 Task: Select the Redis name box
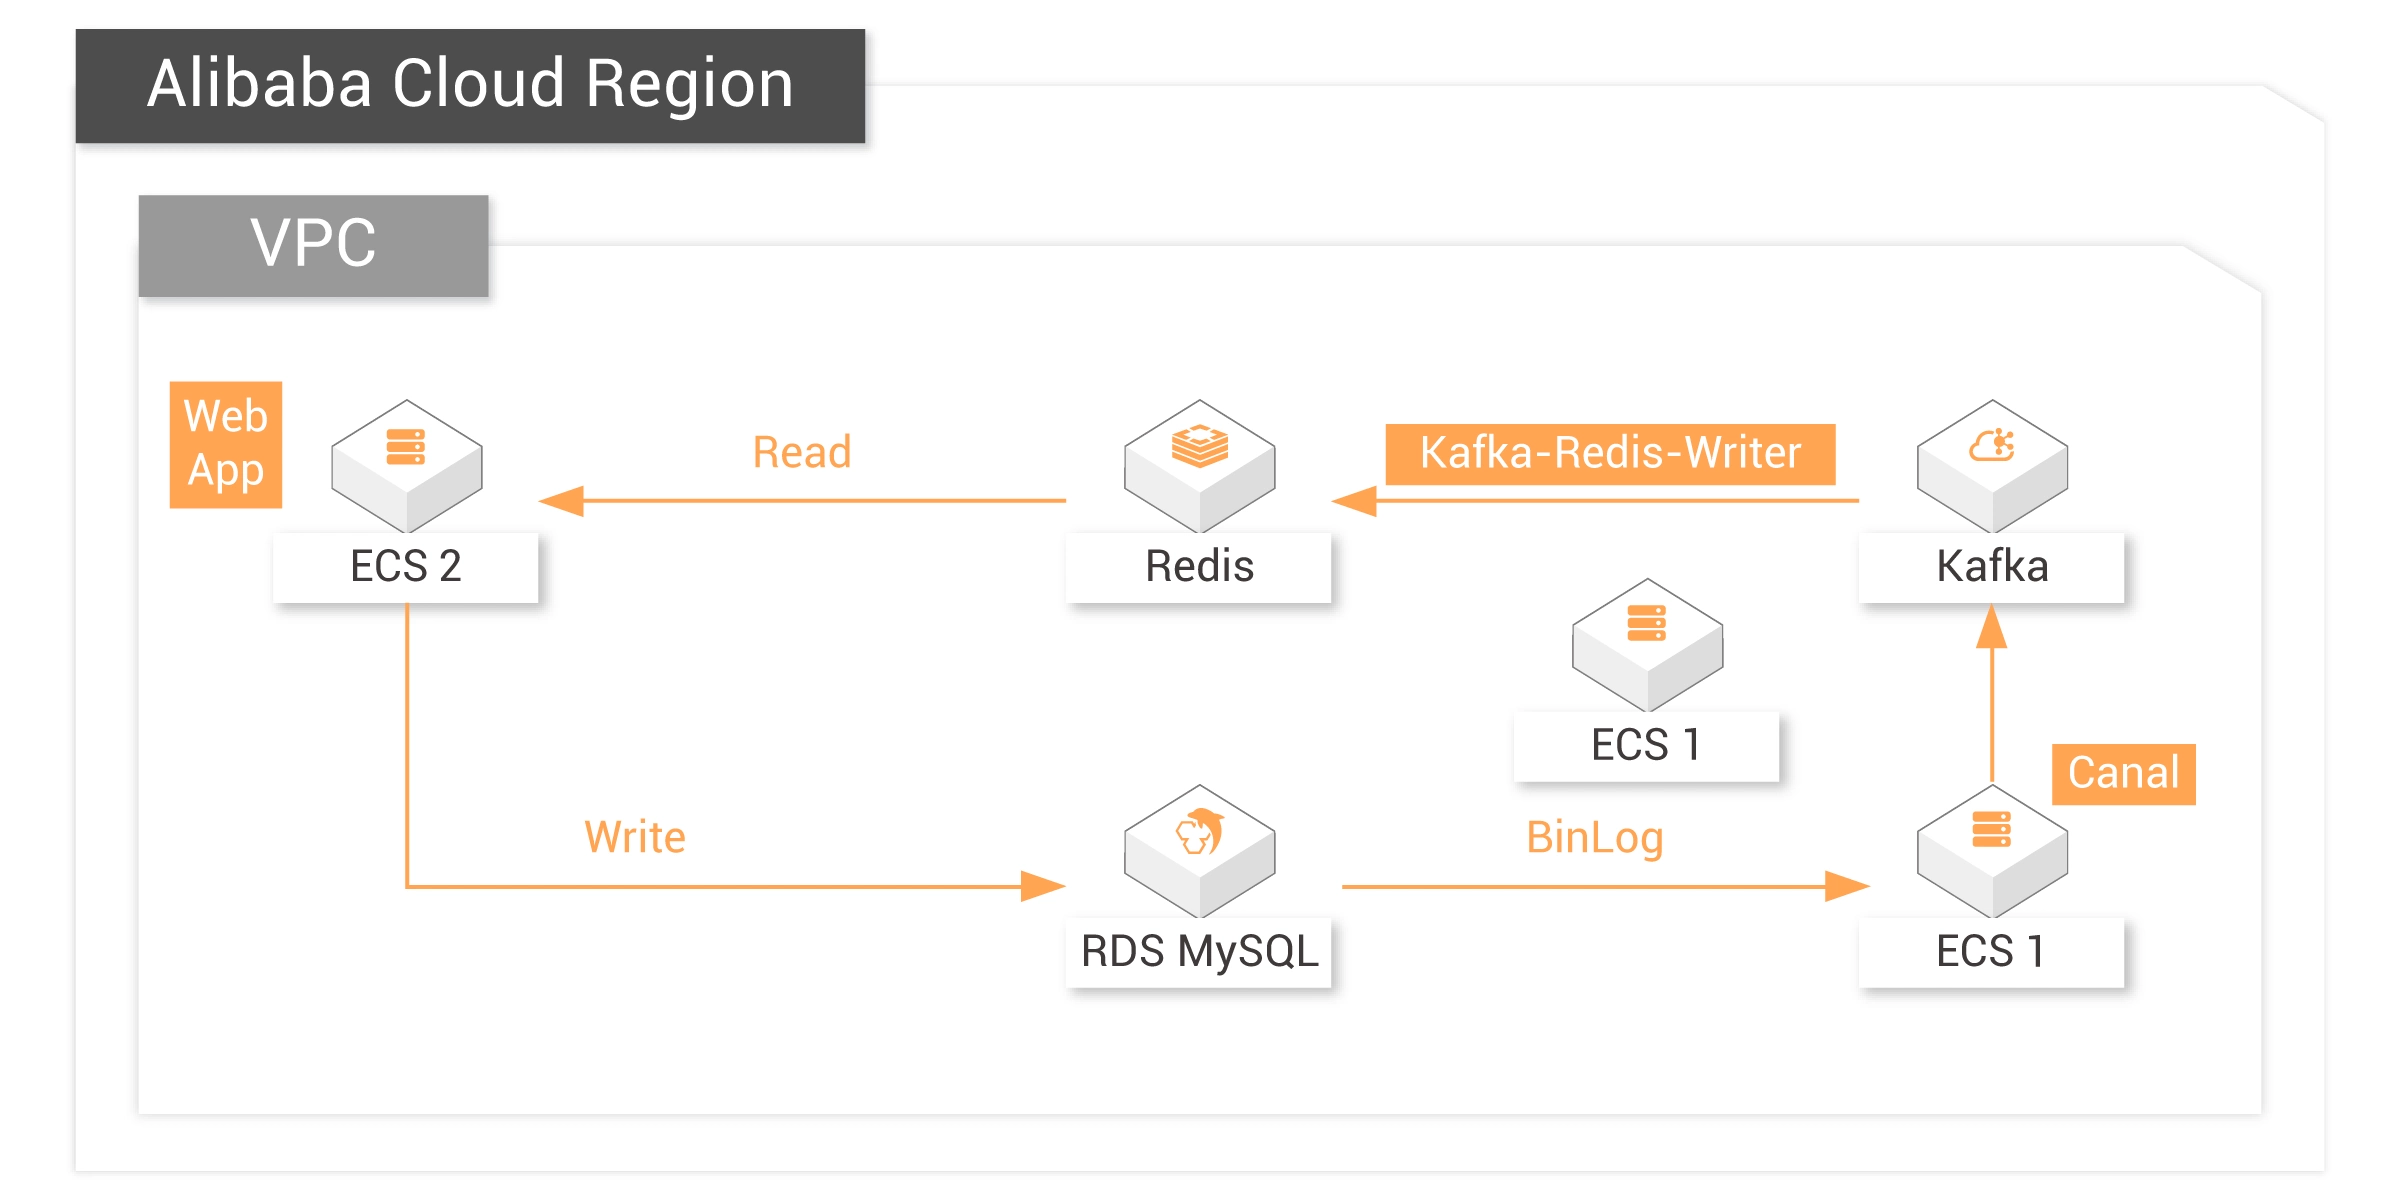[x=1199, y=567]
